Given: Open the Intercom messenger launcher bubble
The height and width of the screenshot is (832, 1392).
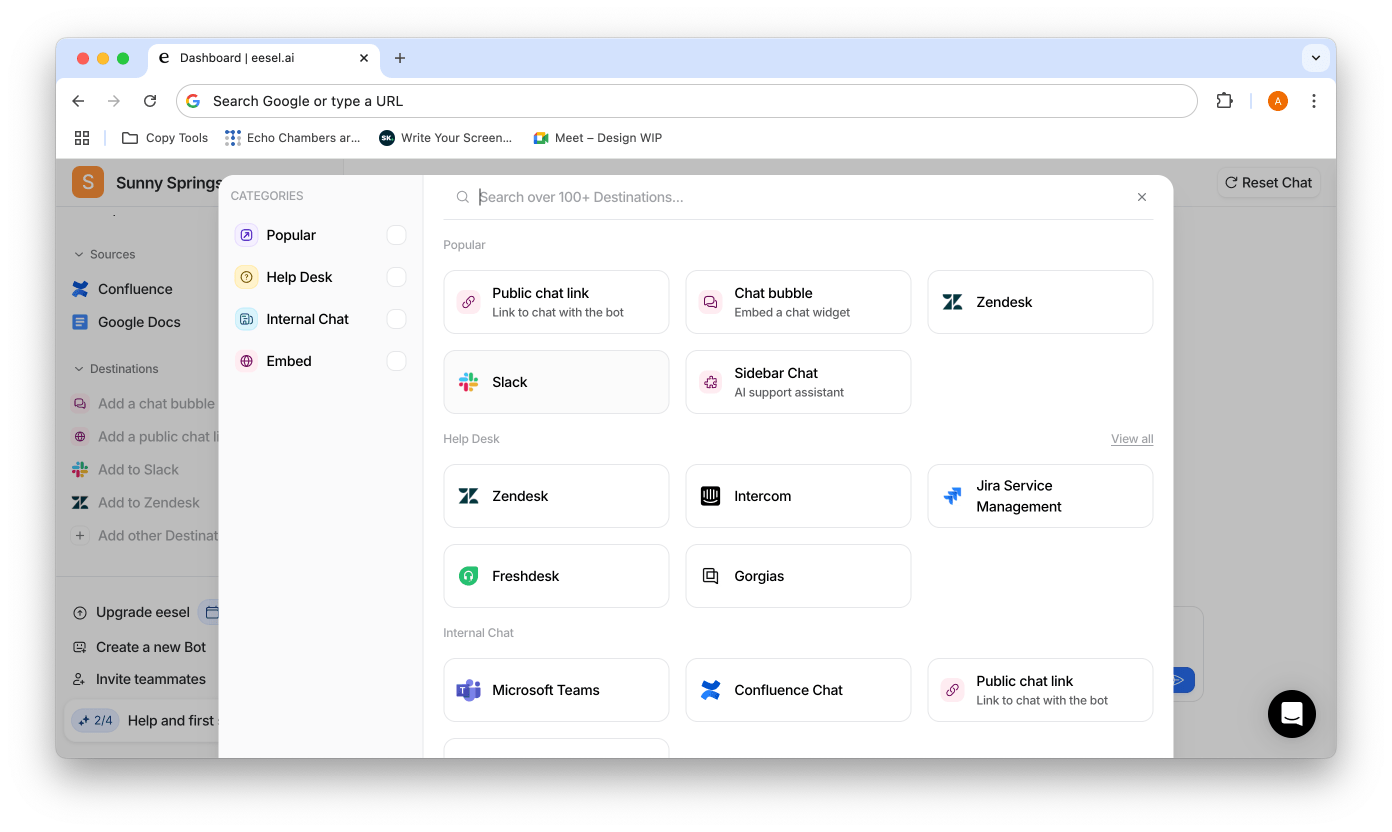Looking at the screenshot, I should [1292, 714].
